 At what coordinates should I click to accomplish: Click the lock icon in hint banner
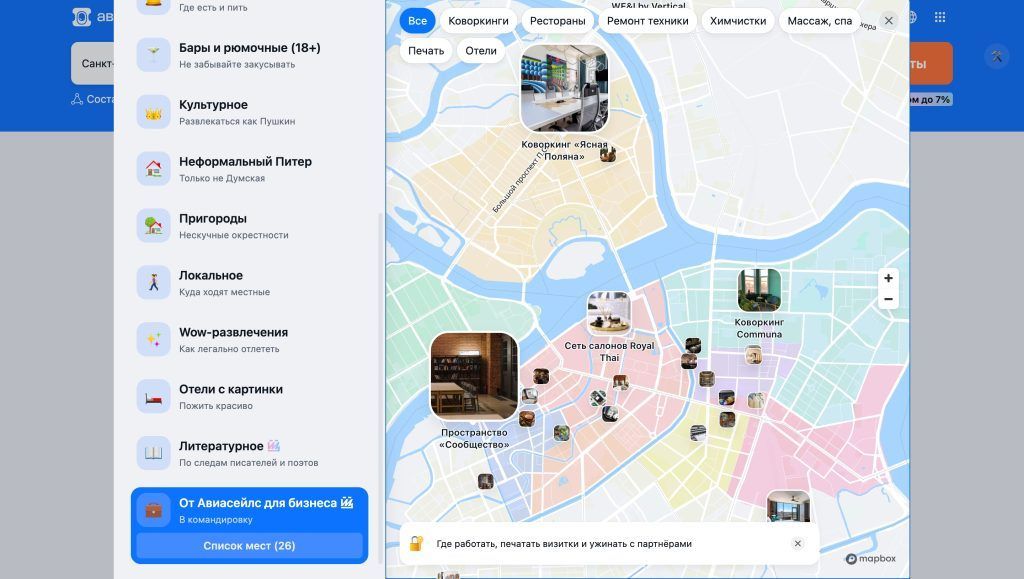[417, 544]
